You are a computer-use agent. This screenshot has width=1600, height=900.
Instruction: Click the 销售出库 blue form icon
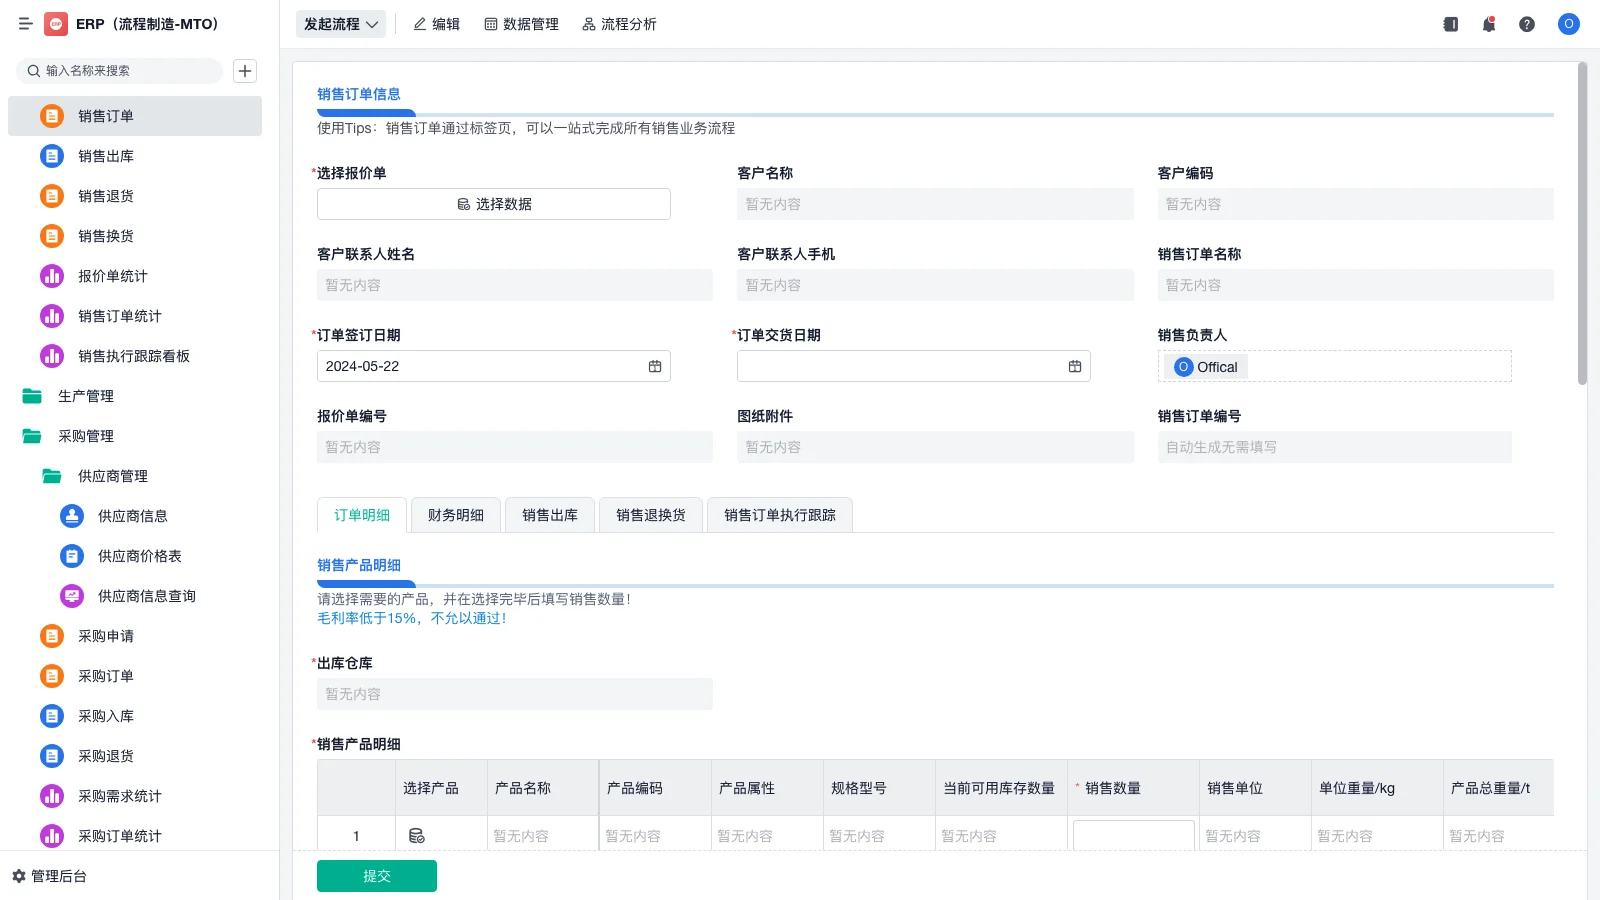[52, 156]
